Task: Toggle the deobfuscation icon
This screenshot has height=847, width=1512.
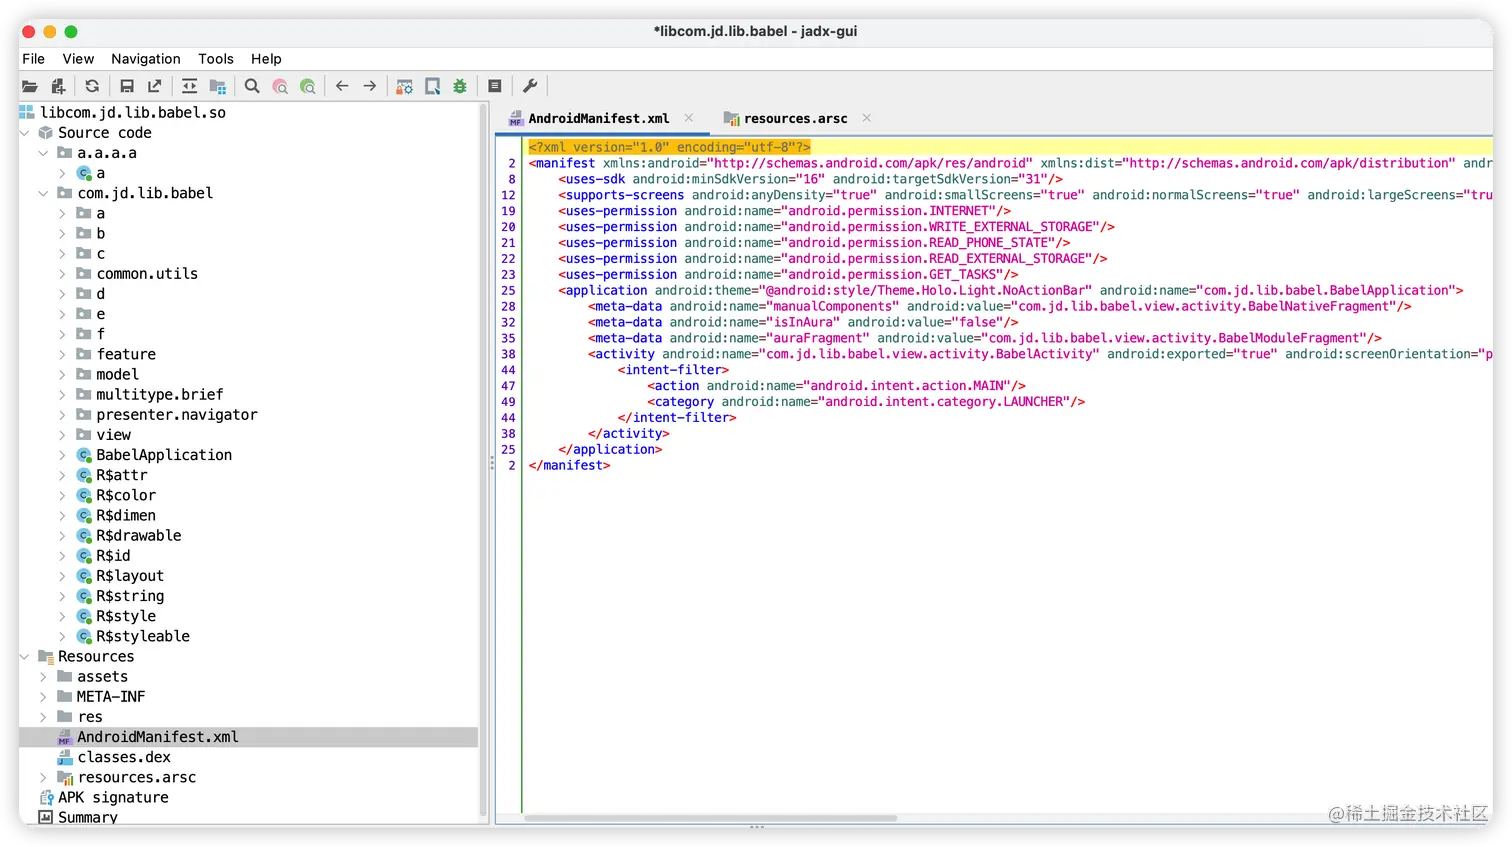Action: pyautogui.click(x=404, y=87)
